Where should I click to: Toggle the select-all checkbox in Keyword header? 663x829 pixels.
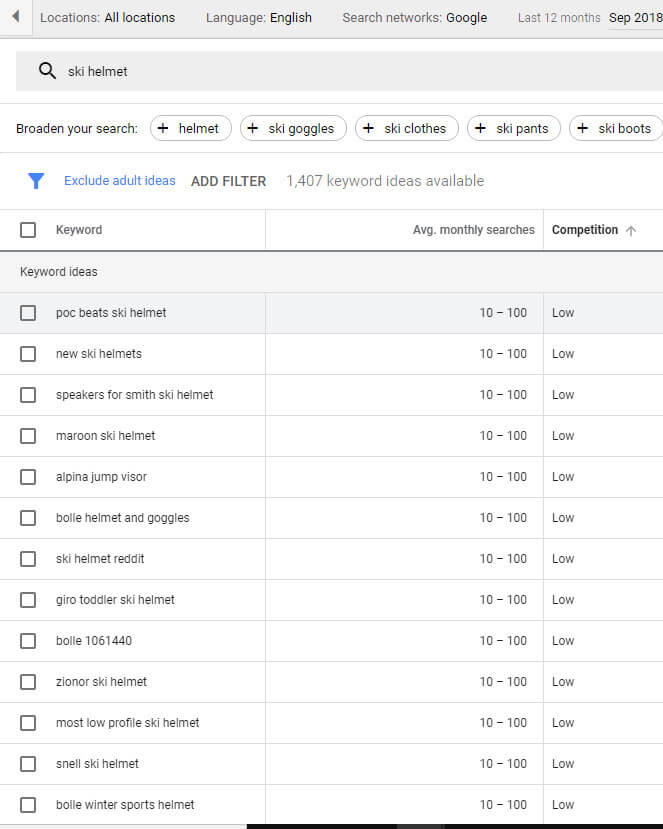point(28,230)
